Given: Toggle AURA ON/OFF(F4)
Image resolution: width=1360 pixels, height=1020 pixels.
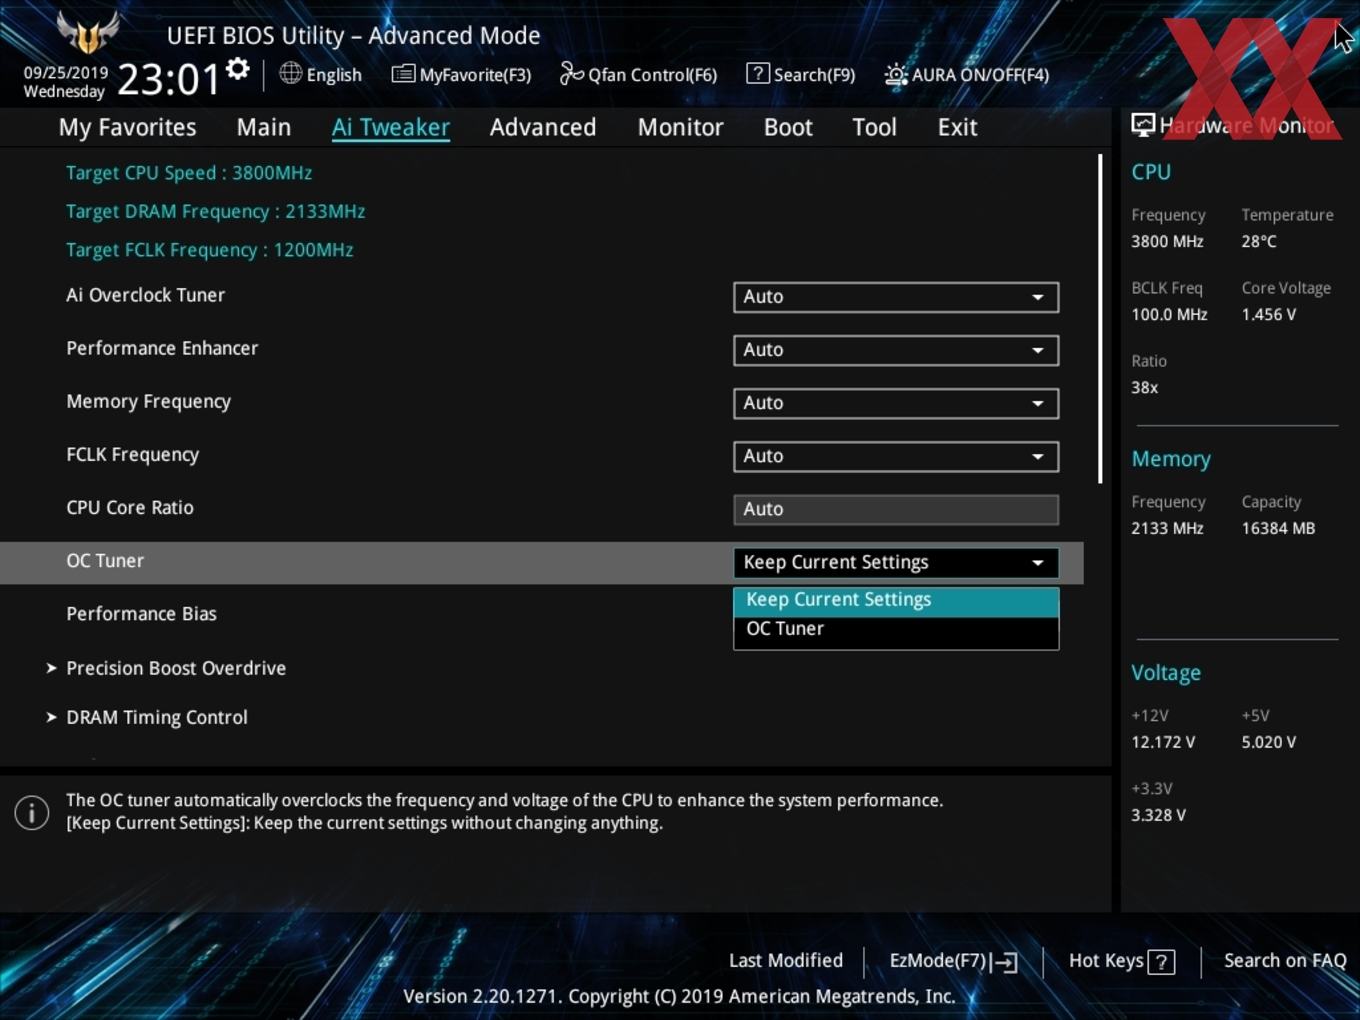Looking at the screenshot, I should coord(967,74).
